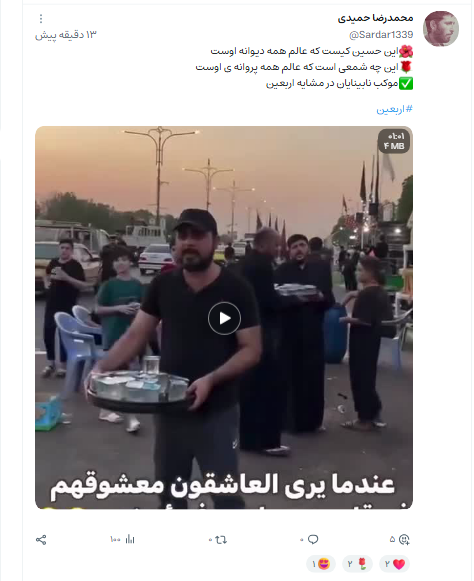Open the view statistics bar-chart icon
Screen dimensions: 474x581
click(x=130, y=539)
